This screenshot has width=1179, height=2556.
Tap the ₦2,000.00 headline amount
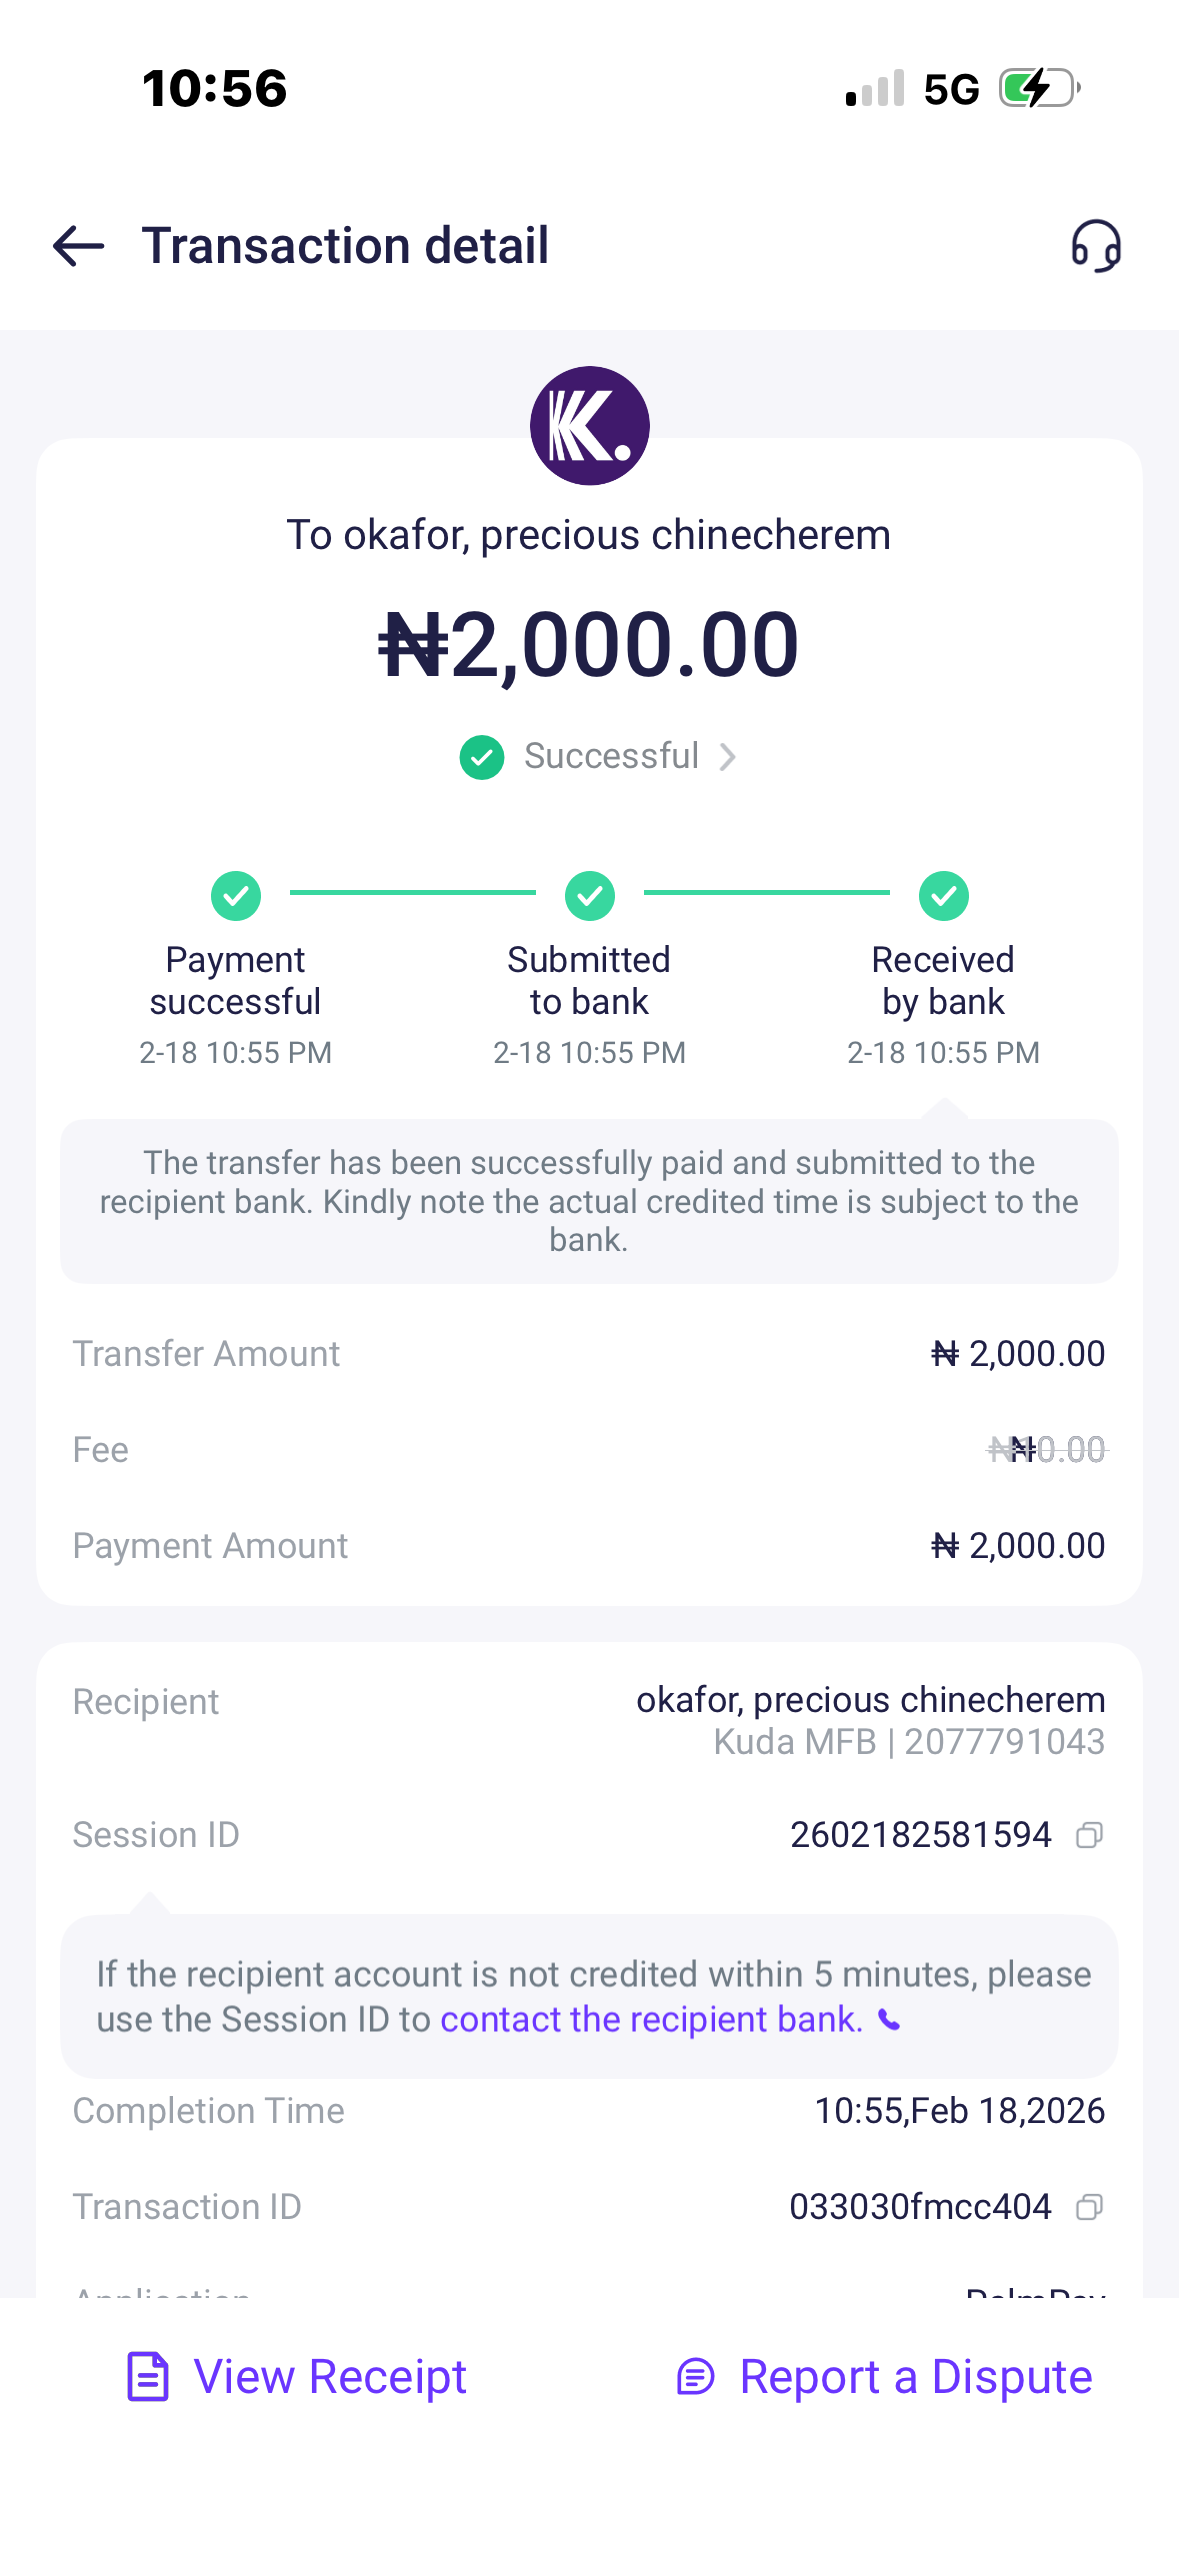589,645
